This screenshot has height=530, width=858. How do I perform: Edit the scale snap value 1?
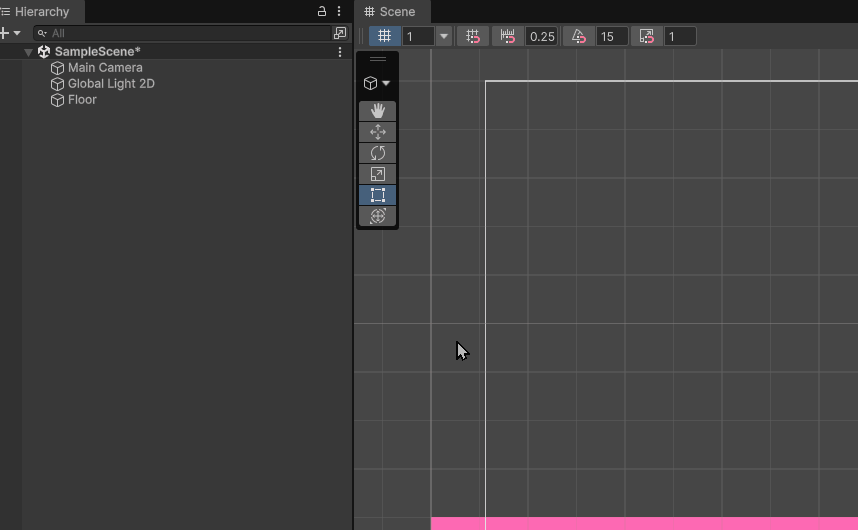(680, 37)
